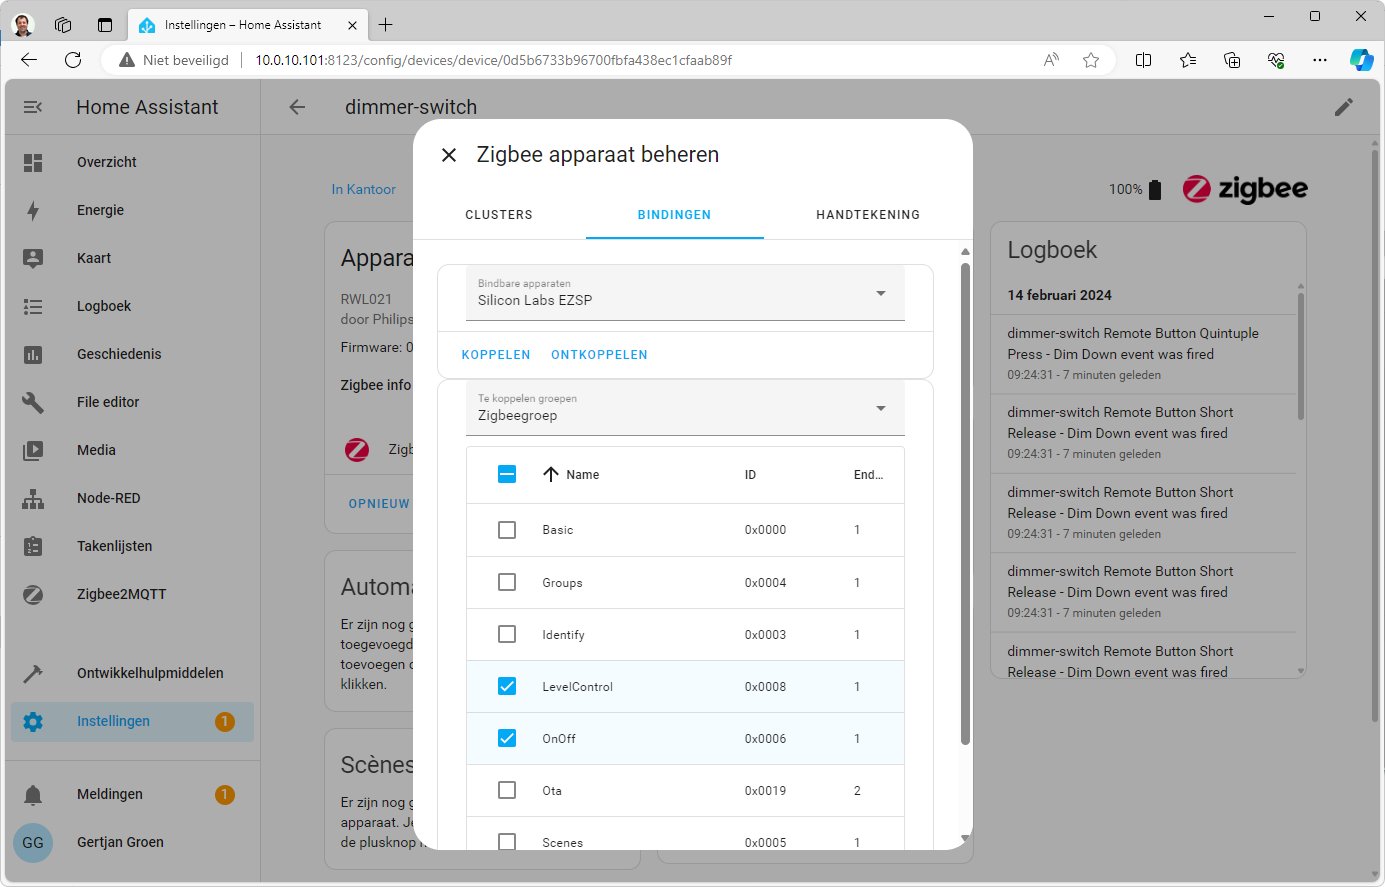This screenshot has height=887, width=1385.
Task: Open Node-RED in the sidebar
Action: [x=108, y=498]
